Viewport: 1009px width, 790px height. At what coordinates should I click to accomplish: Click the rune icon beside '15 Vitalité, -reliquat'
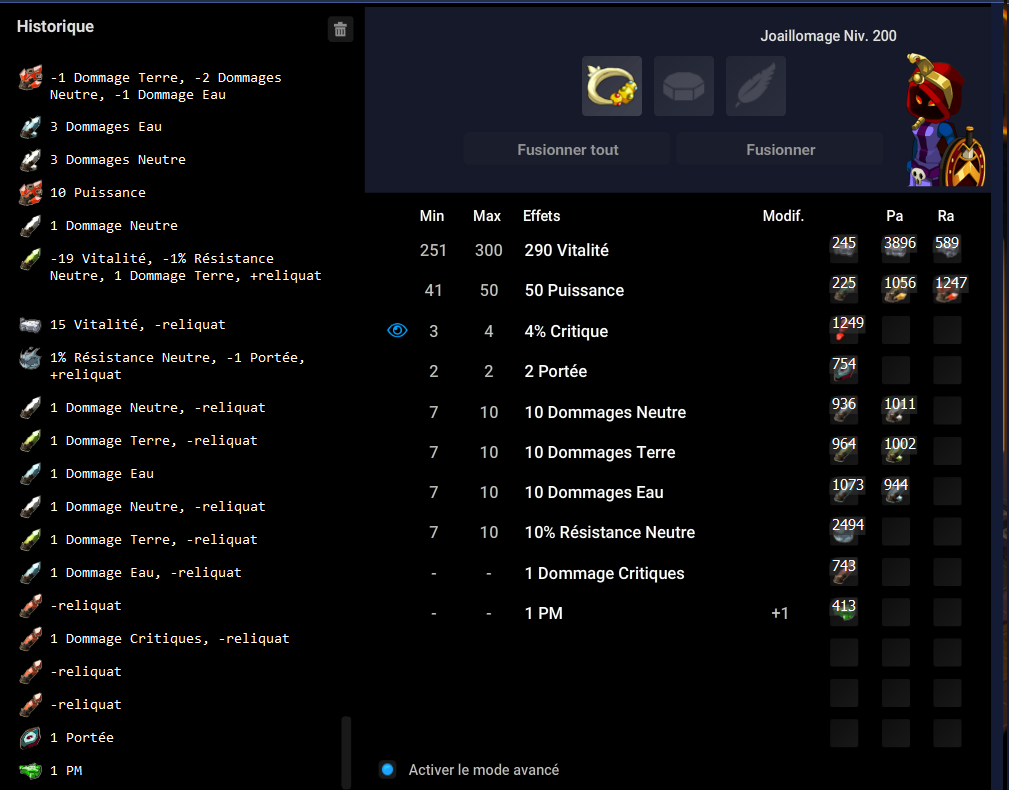pos(30,324)
